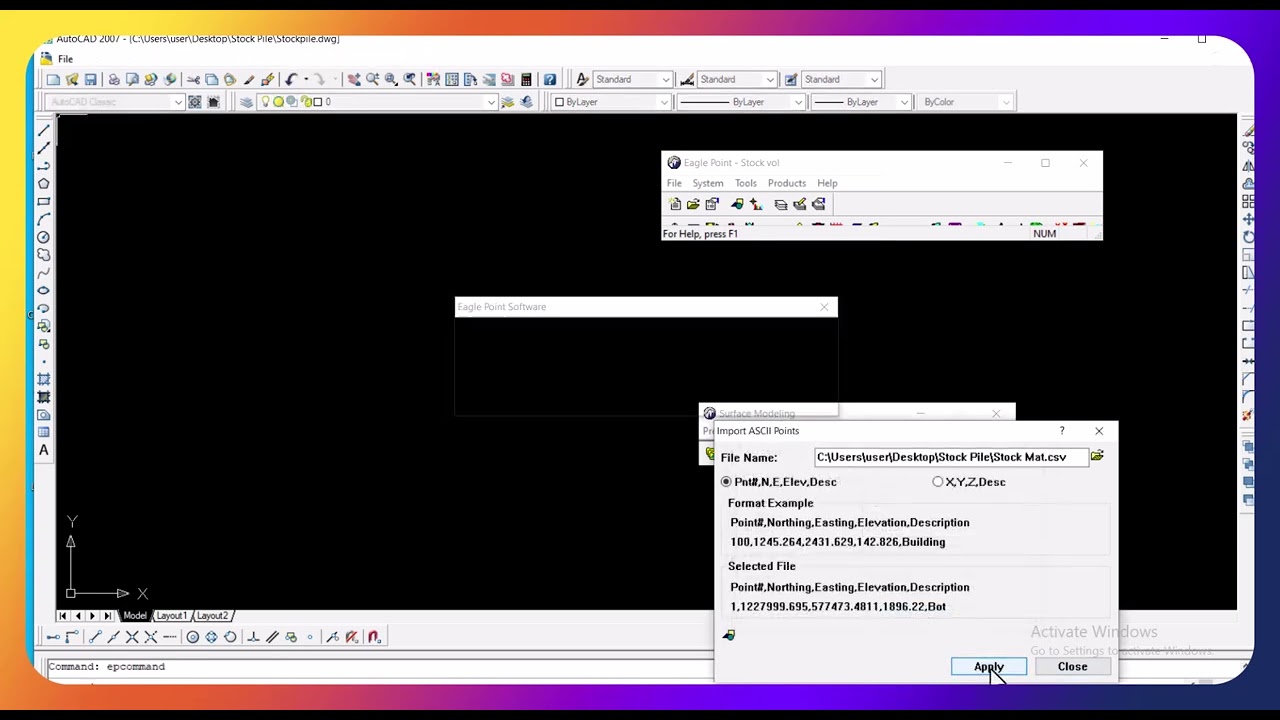Viewport: 1280px width, 720px height.
Task: Select X,Y,Z,Desc format option
Action: pyautogui.click(x=969, y=482)
